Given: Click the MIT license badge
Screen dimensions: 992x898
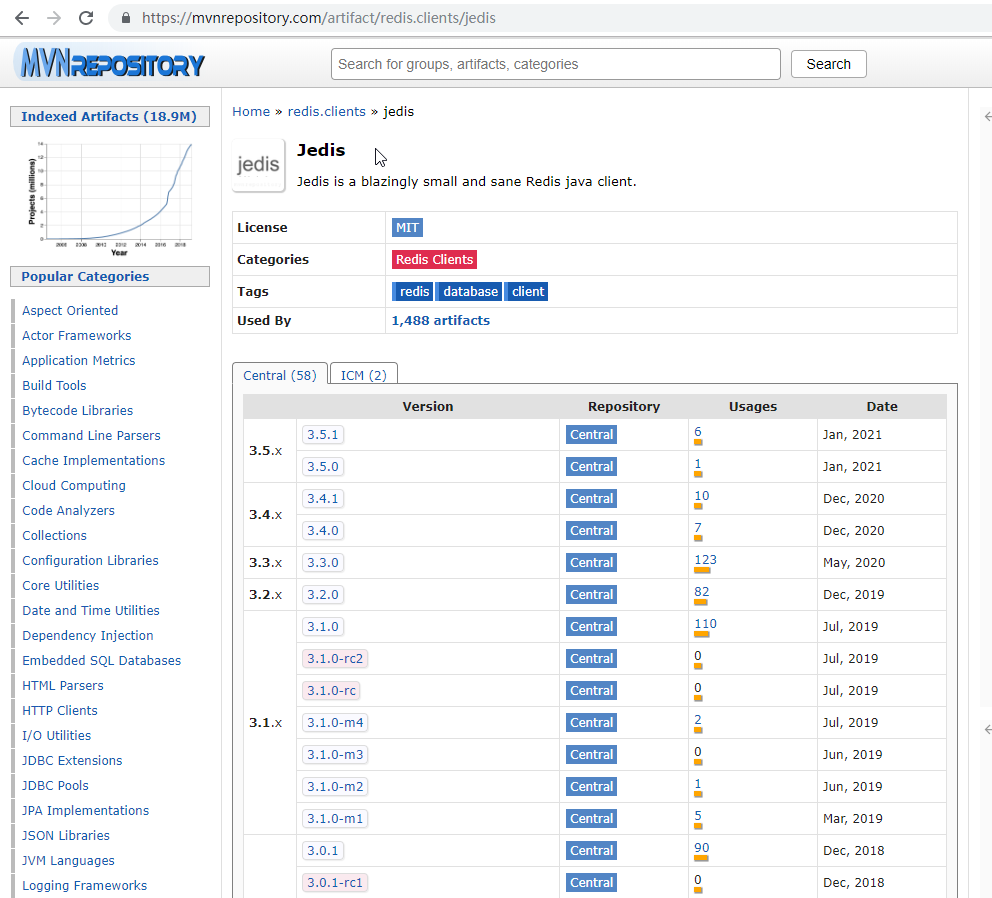Looking at the screenshot, I should pyautogui.click(x=407, y=227).
